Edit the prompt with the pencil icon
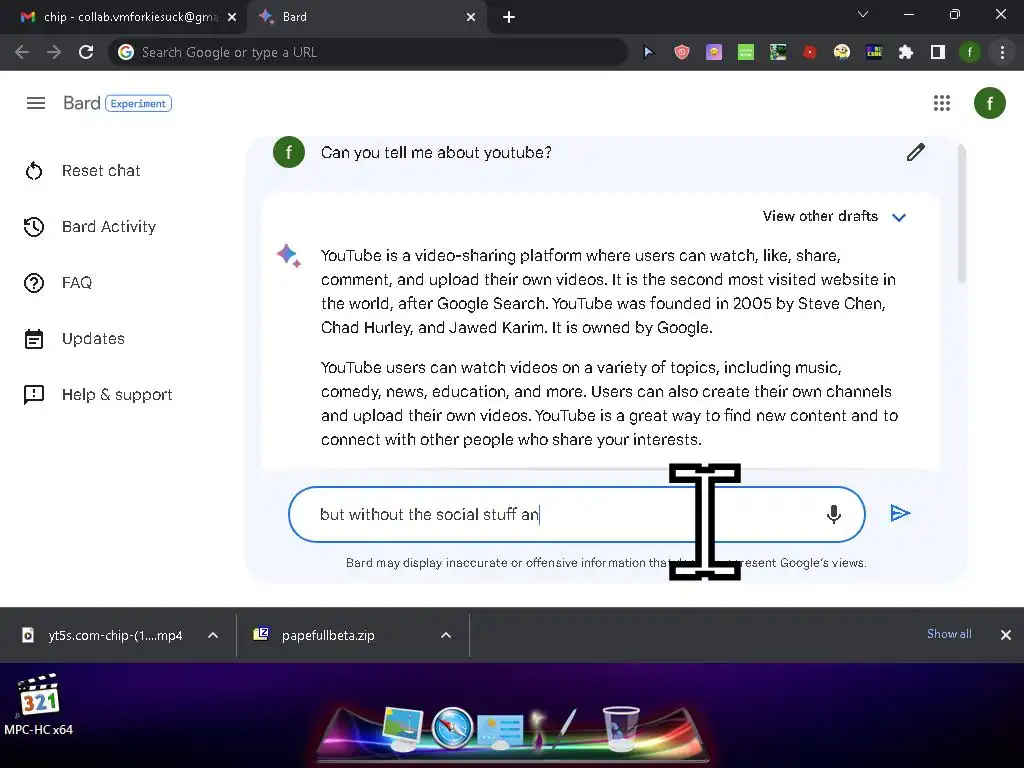 [x=916, y=152]
